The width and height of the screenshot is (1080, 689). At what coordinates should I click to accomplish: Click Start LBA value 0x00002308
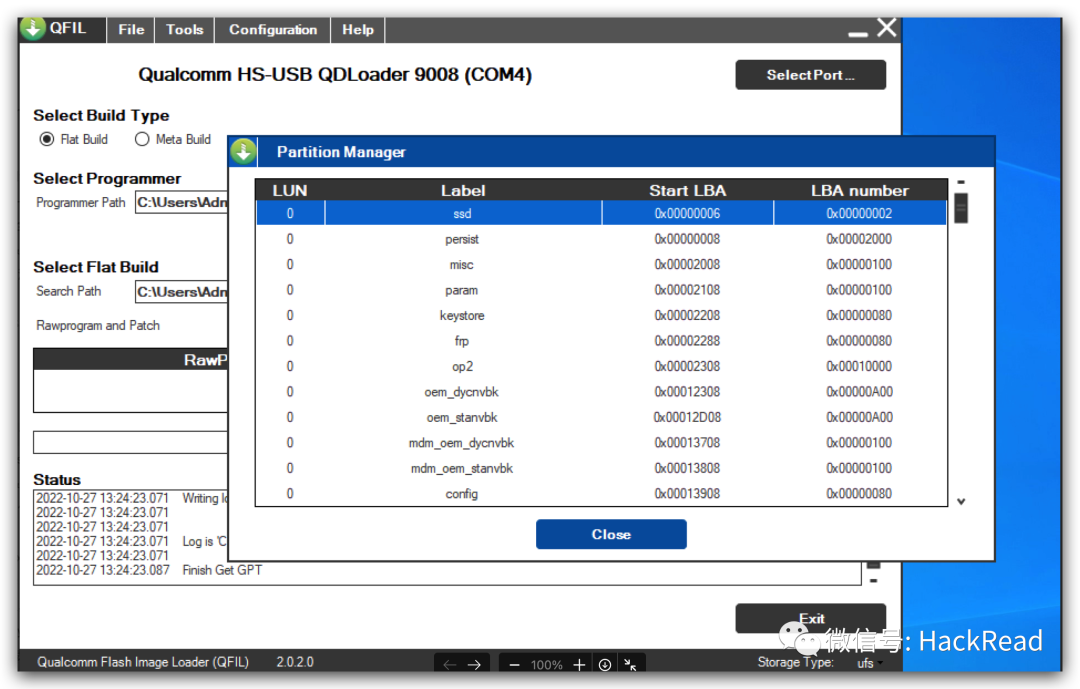click(687, 367)
